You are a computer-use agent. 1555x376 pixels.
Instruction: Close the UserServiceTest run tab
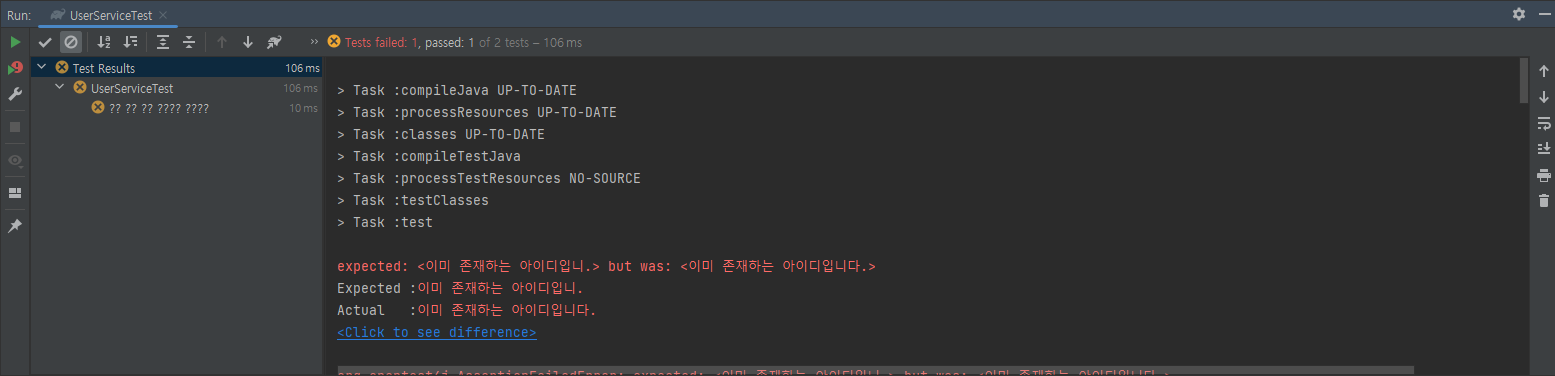click(x=163, y=15)
